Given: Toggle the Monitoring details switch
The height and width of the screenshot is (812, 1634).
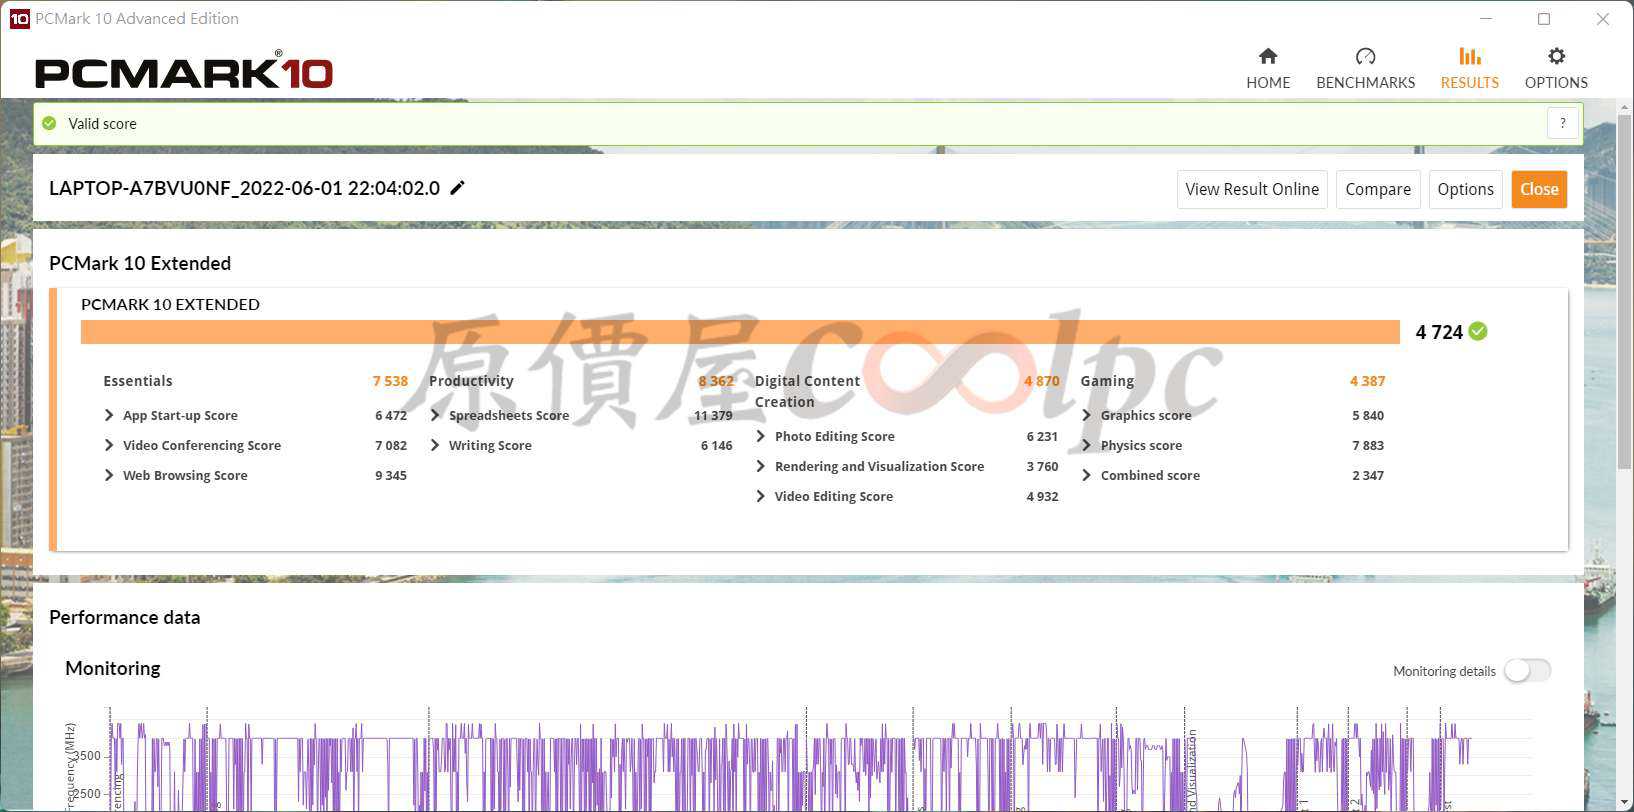Looking at the screenshot, I should click(x=1527, y=671).
